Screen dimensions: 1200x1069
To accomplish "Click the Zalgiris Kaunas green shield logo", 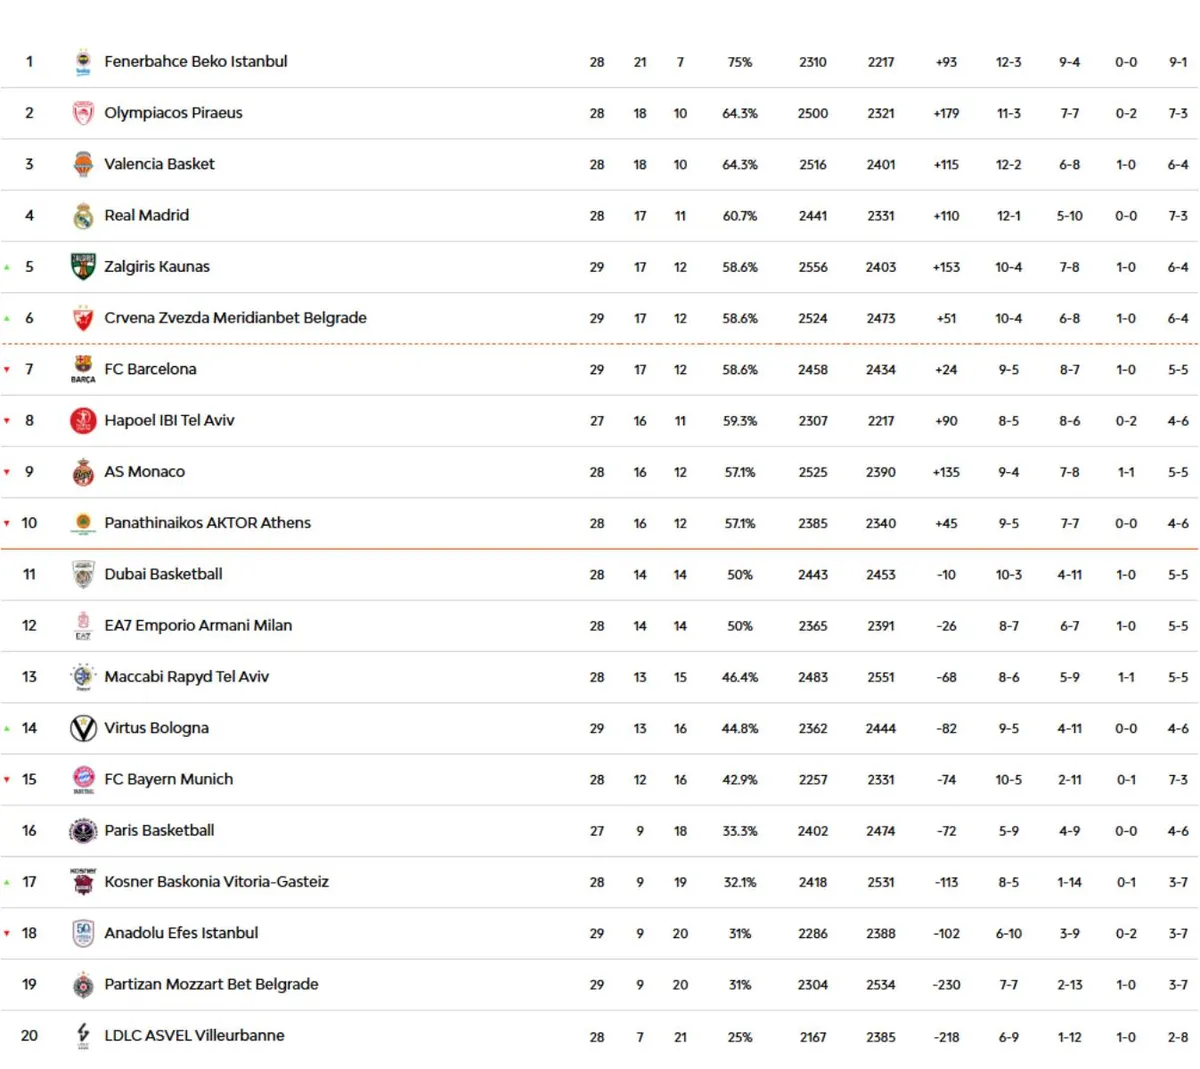I will (x=83, y=267).
